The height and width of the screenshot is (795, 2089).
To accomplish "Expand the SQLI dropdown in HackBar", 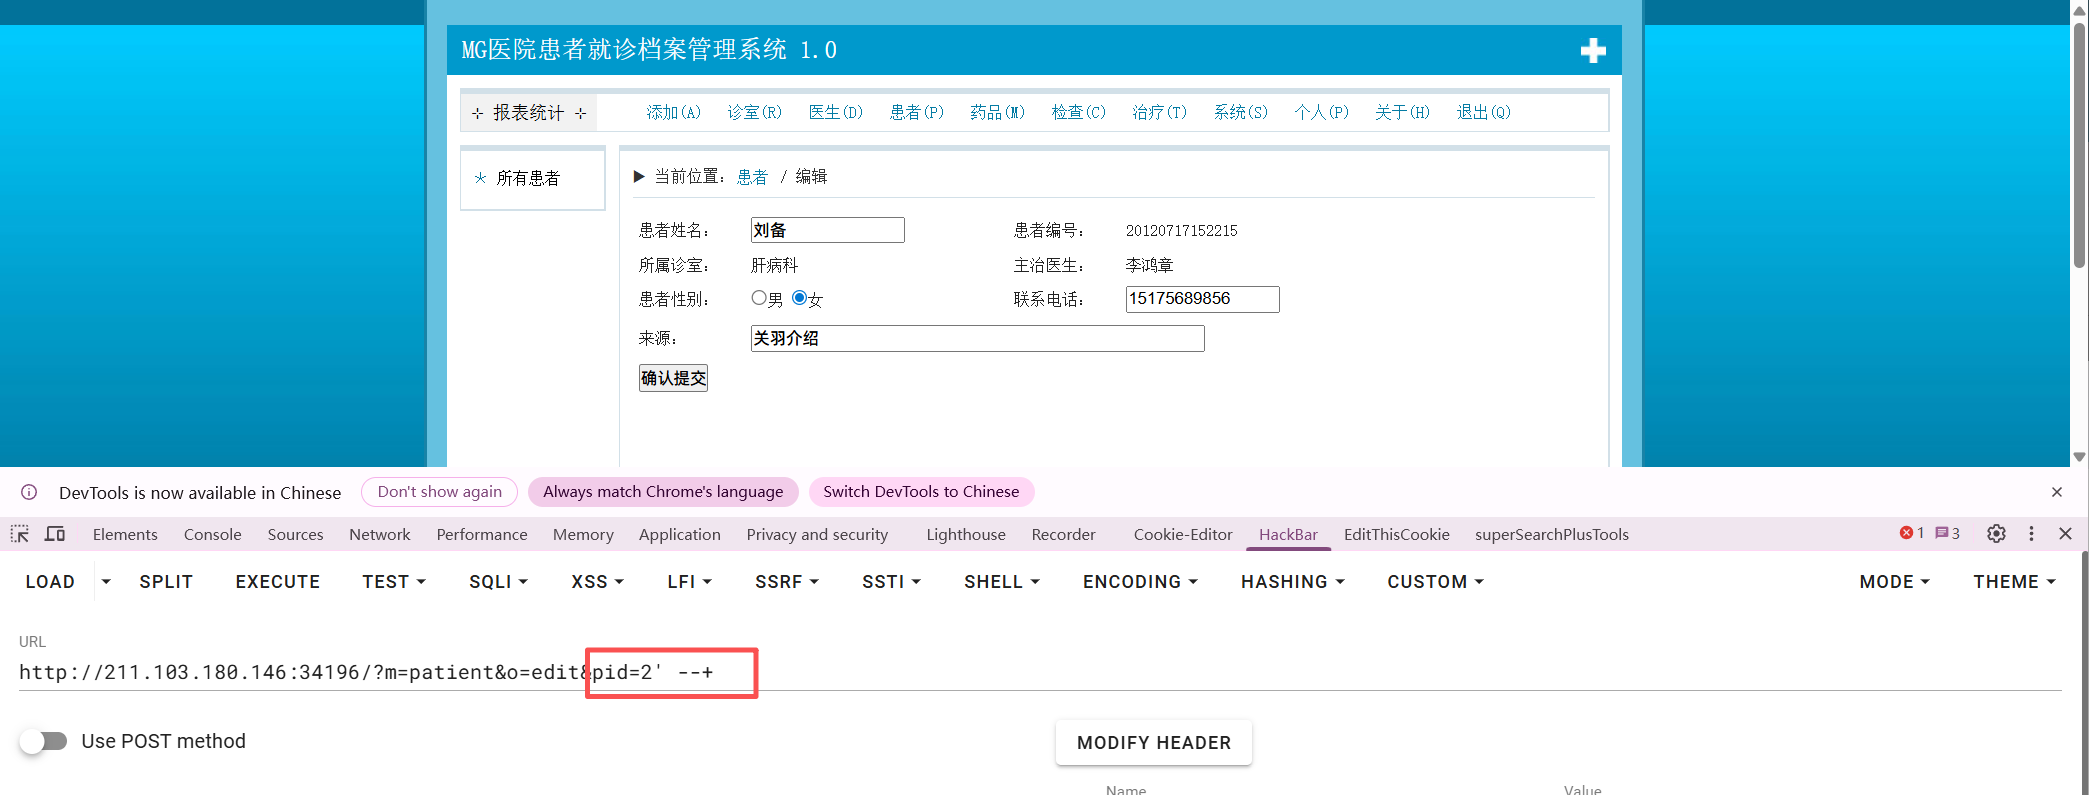I will click(x=498, y=582).
